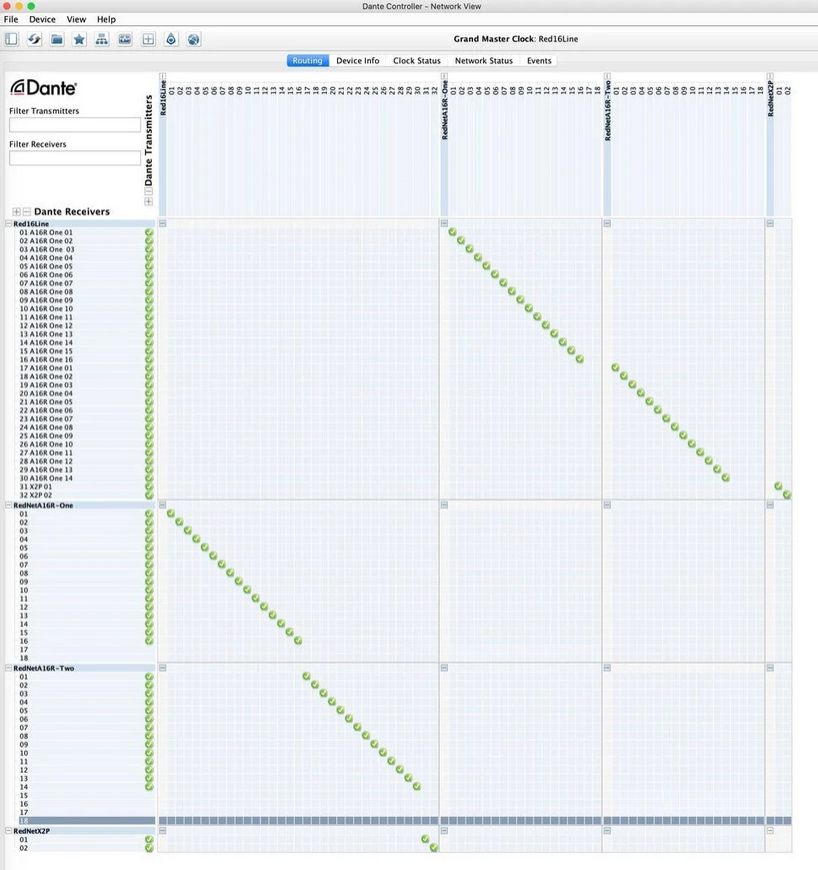Toggle the filter pane toolbar icon
Image resolution: width=818 pixels, height=870 pixels.
(12, 39)
